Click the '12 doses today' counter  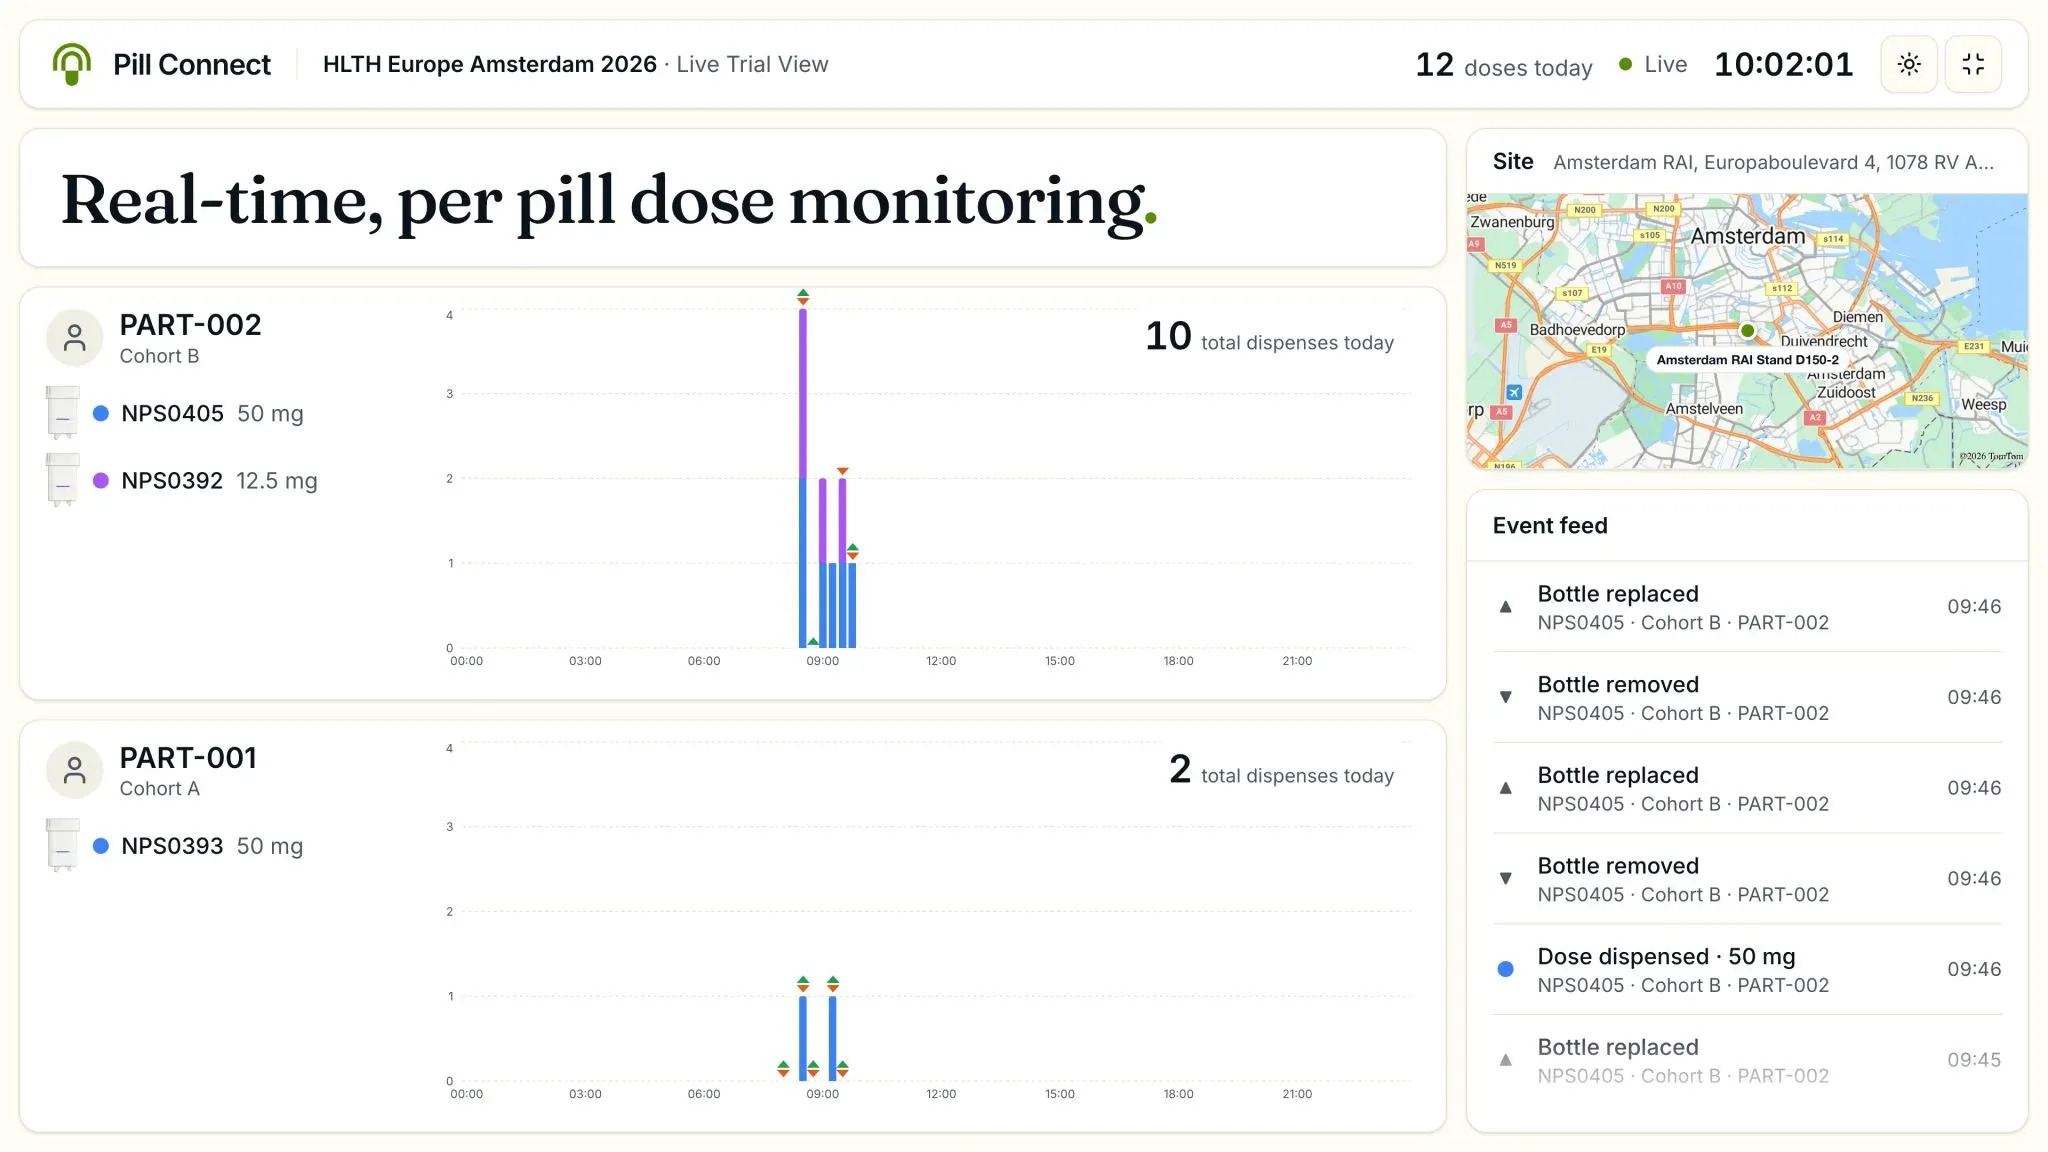pos(1504,65)
